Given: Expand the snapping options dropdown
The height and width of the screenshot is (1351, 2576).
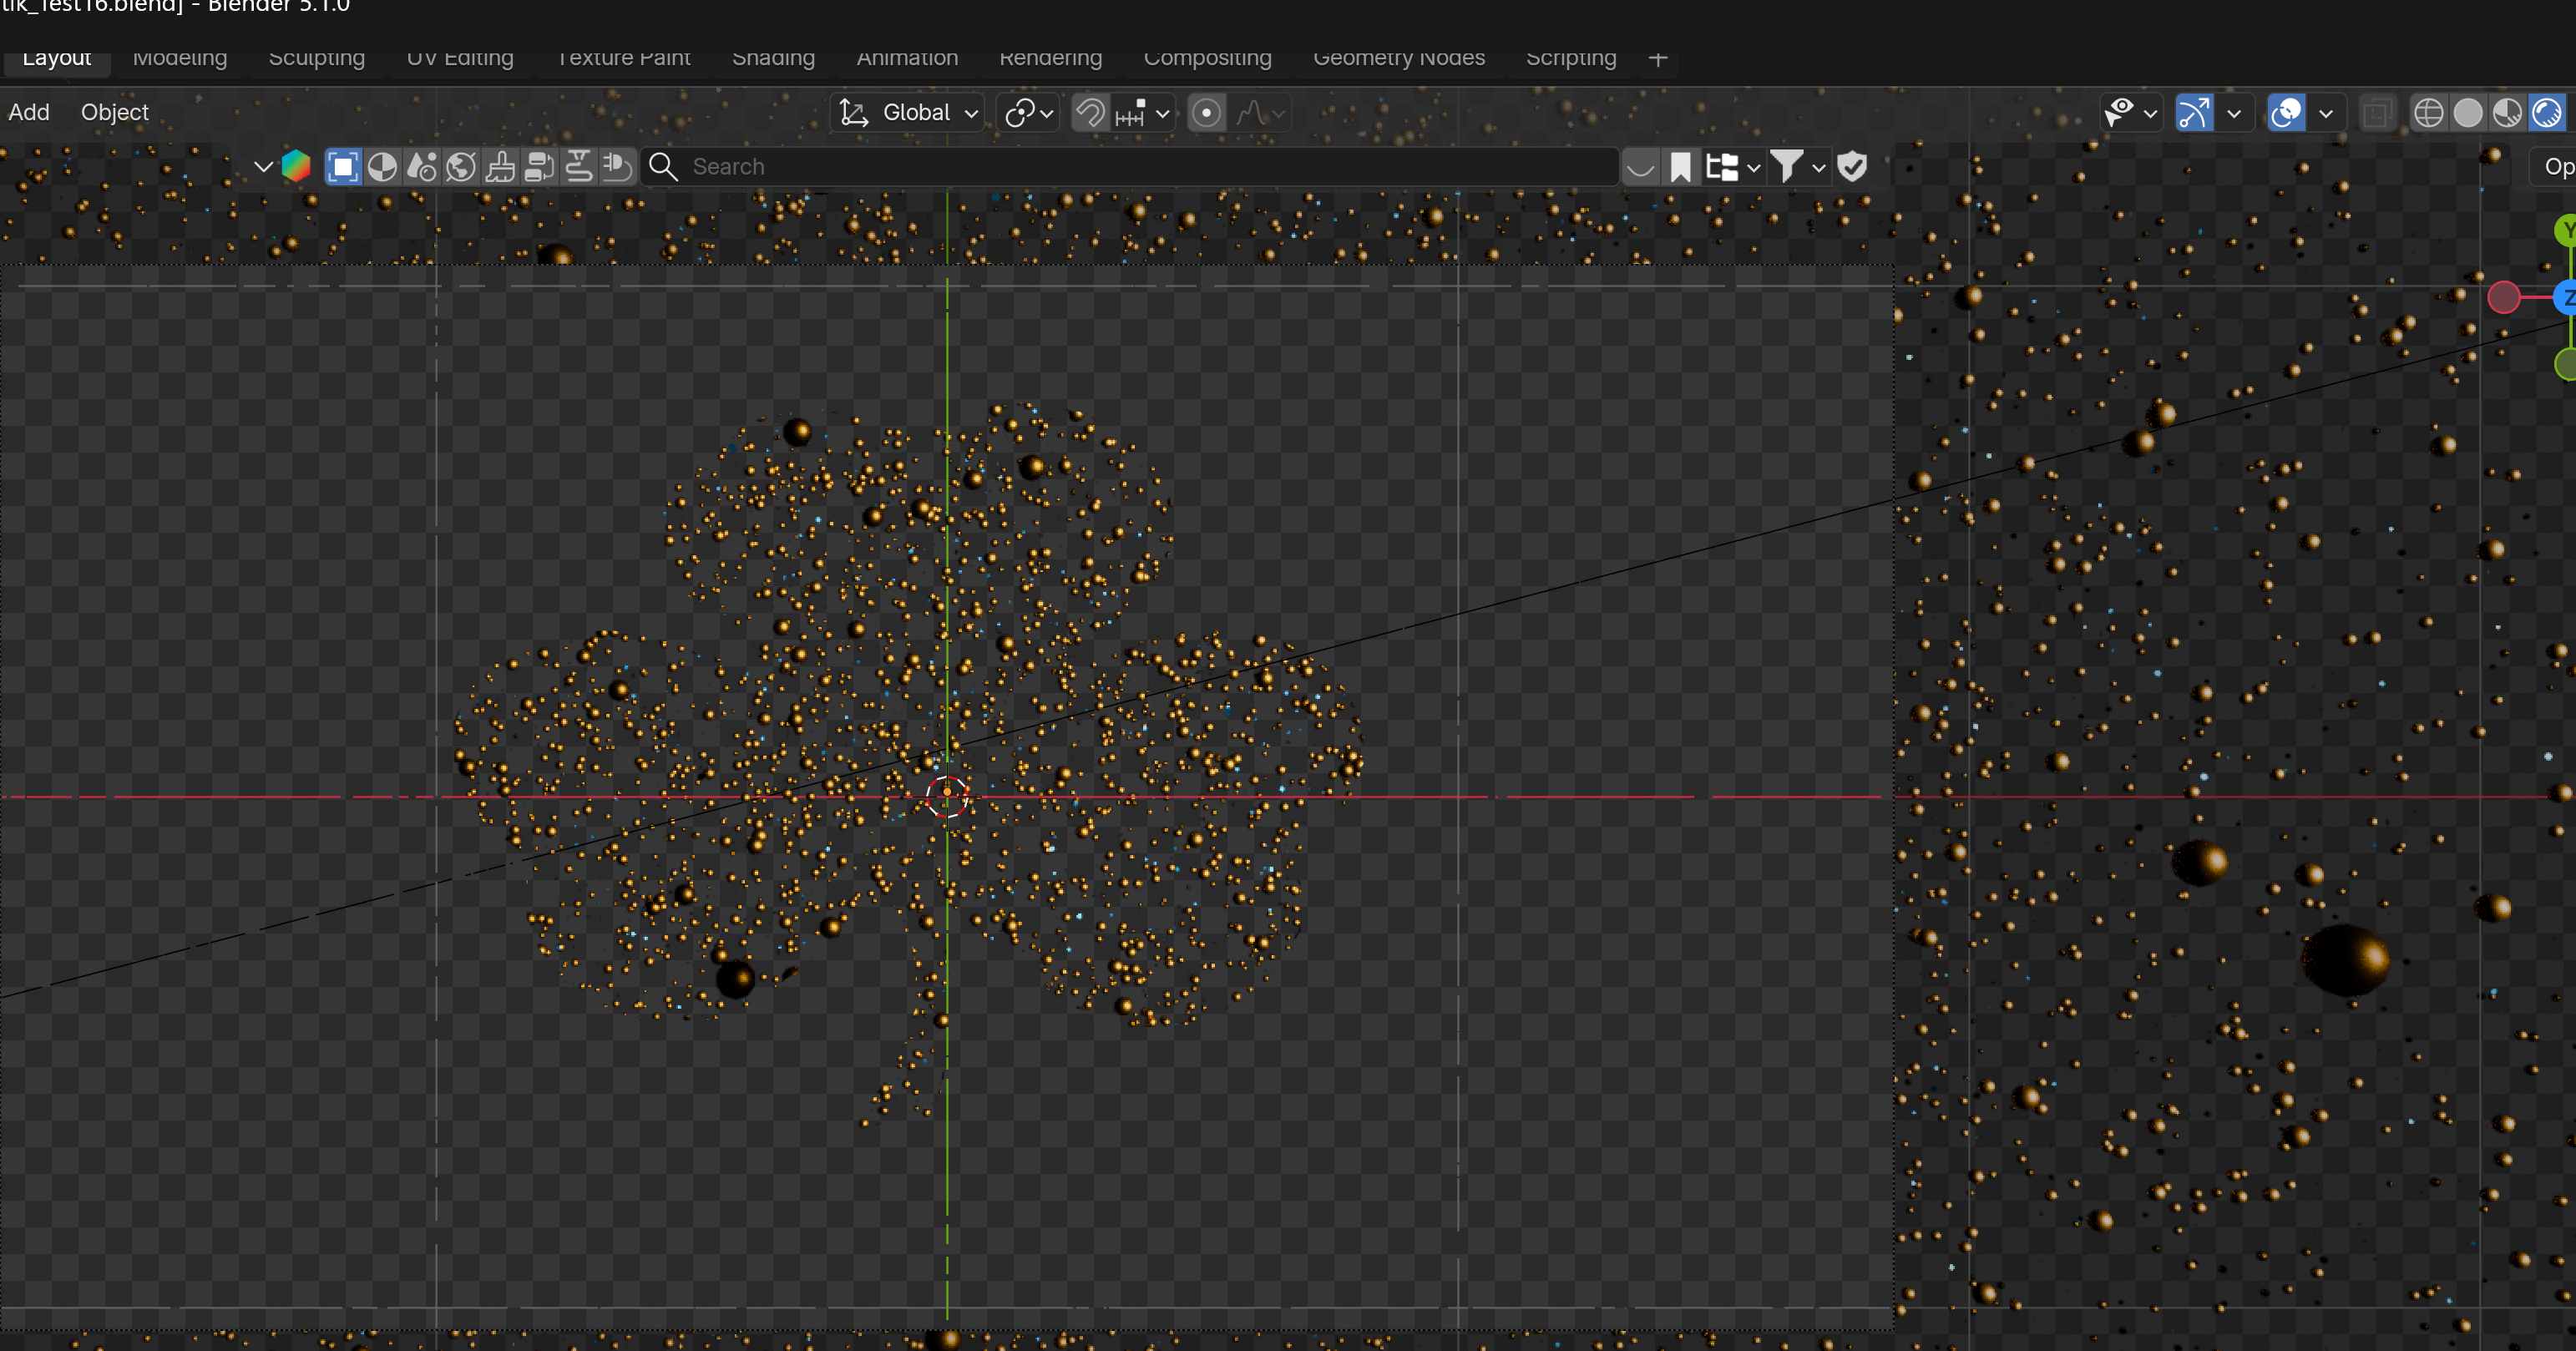Looking at the screenshot, I should pyautogui.click(x=1163, y=113).
